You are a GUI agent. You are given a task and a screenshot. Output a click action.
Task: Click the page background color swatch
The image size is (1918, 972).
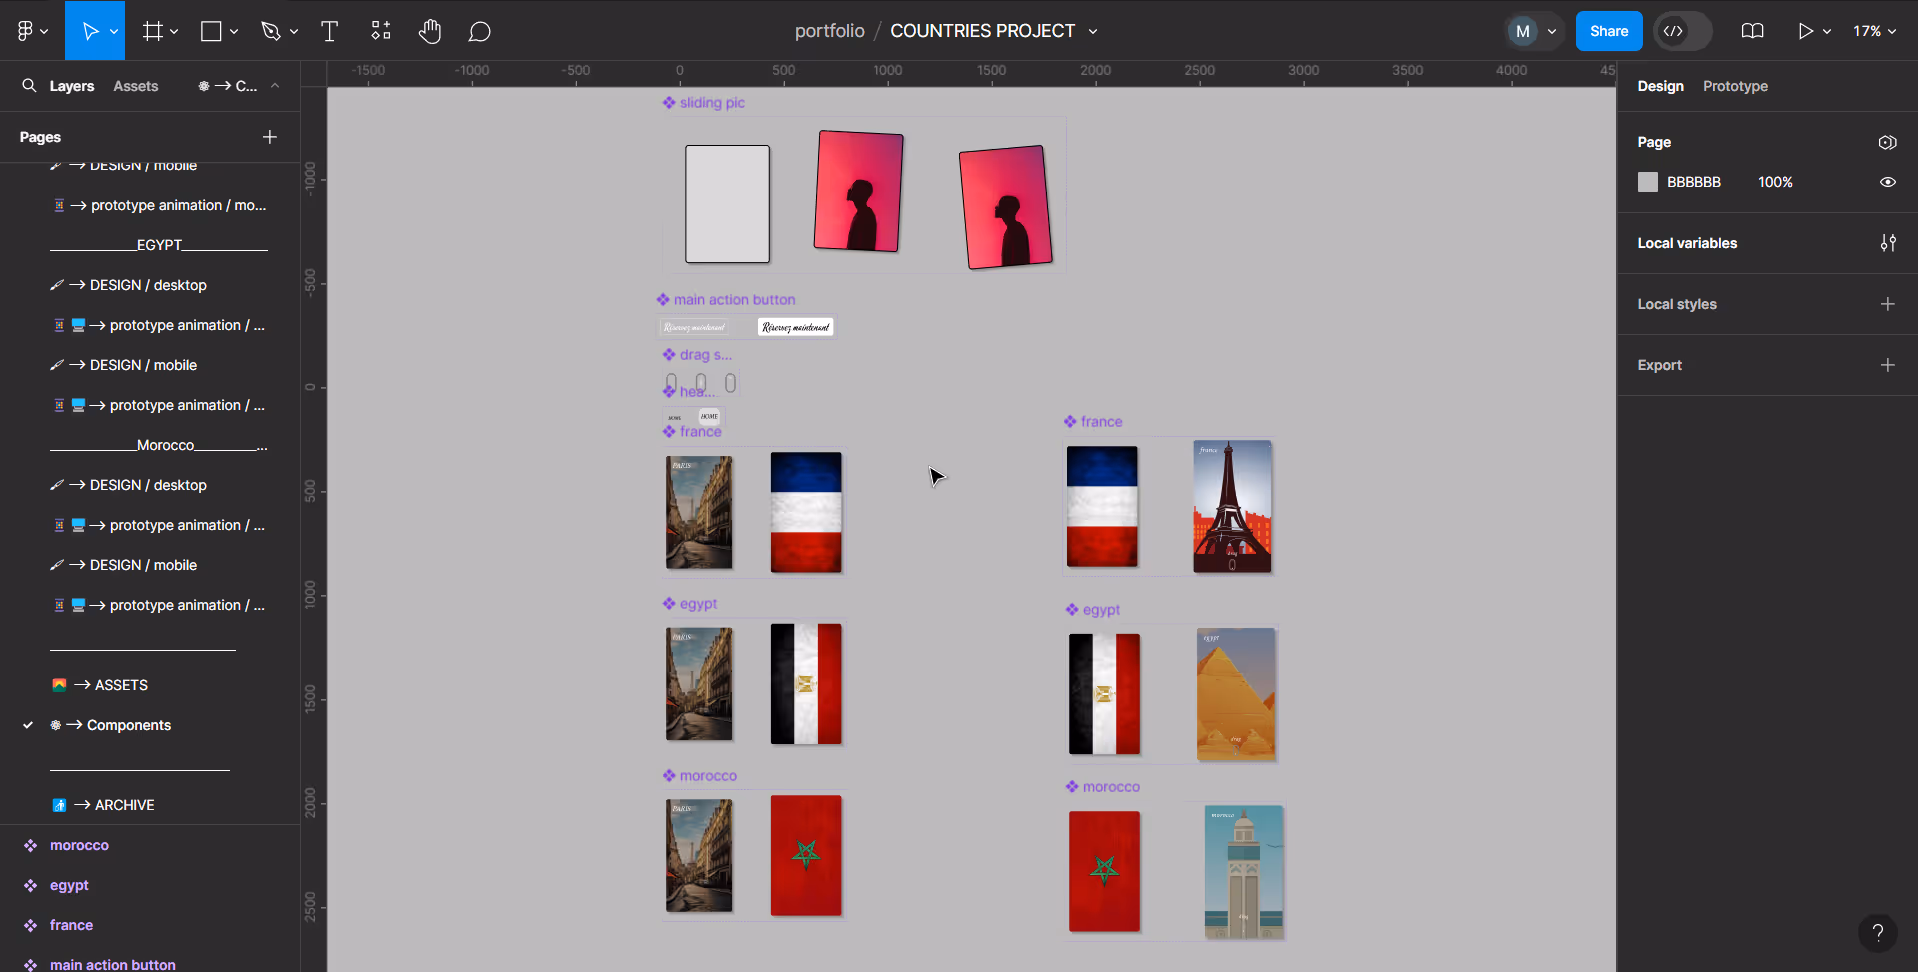point(1648,182)
